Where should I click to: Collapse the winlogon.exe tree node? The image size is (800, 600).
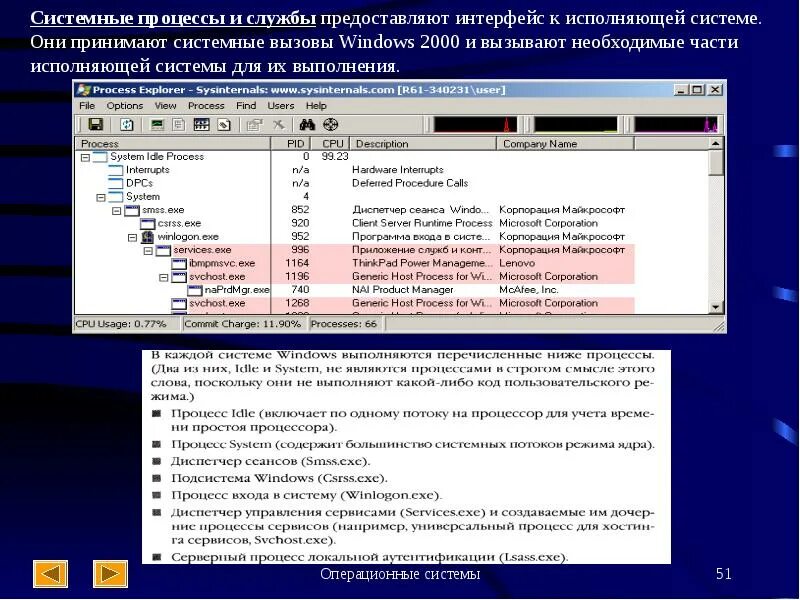(x=133, y=237)
